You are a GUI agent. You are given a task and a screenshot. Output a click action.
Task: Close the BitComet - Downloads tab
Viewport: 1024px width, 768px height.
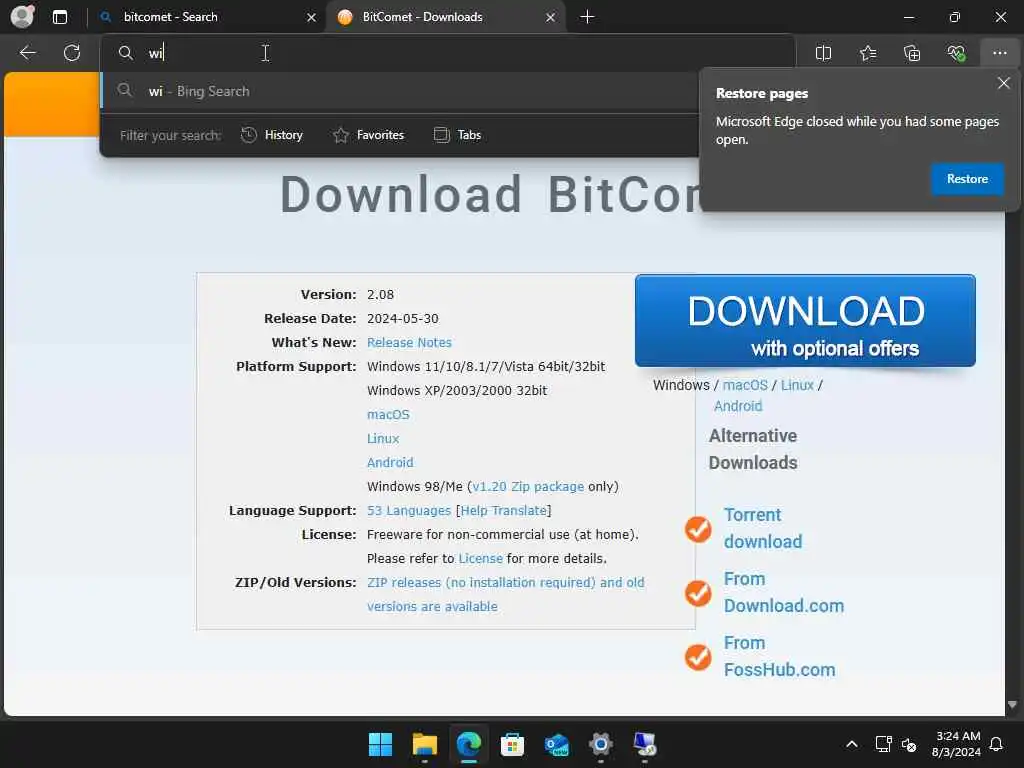coord(551,18)
